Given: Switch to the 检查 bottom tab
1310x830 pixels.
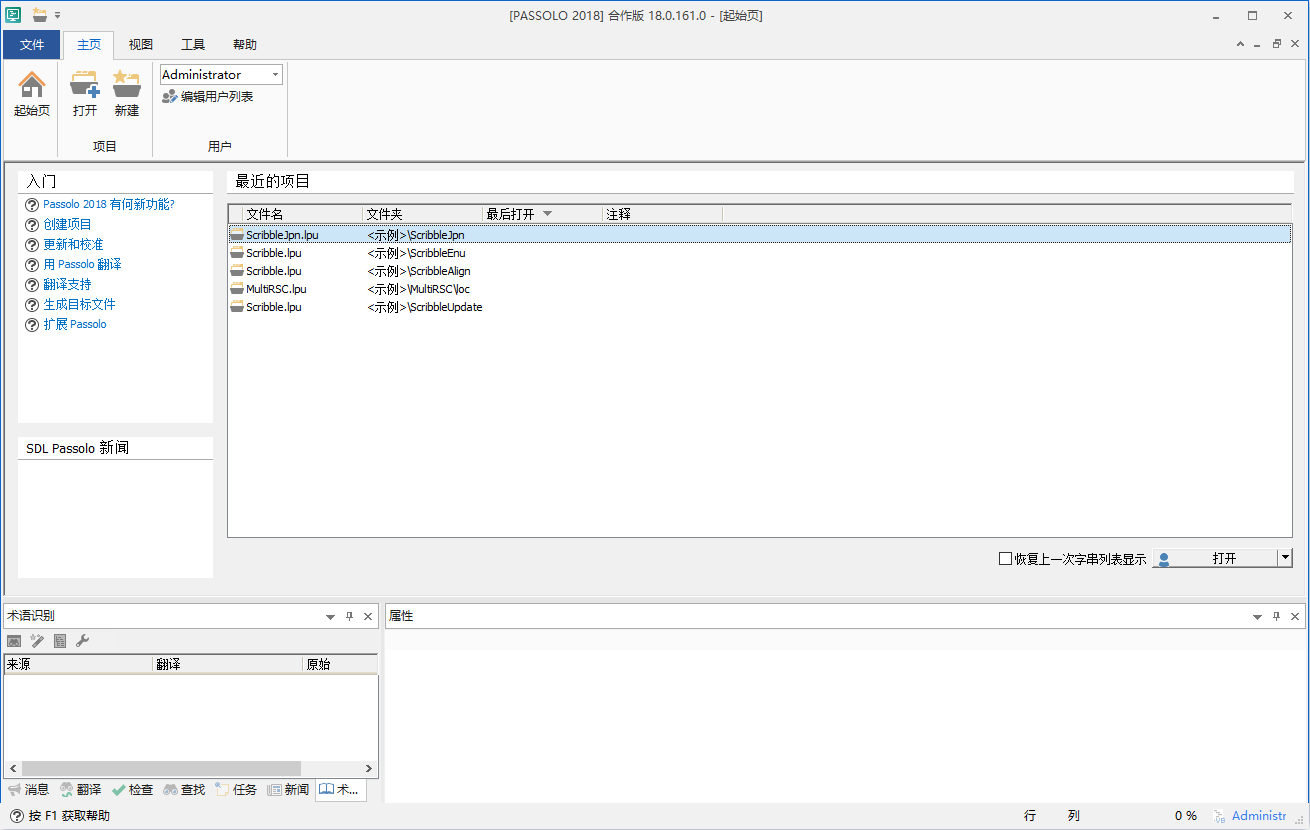Looking at the screenshot, I should pos(132,790).
